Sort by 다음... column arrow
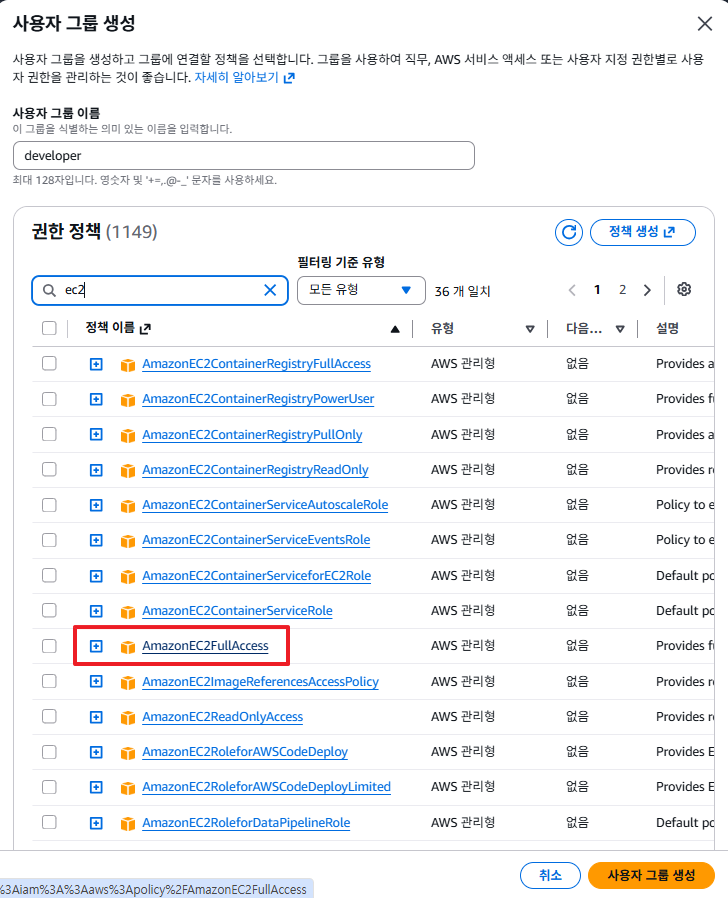728x898 pixels. click(x=620, y=329)
